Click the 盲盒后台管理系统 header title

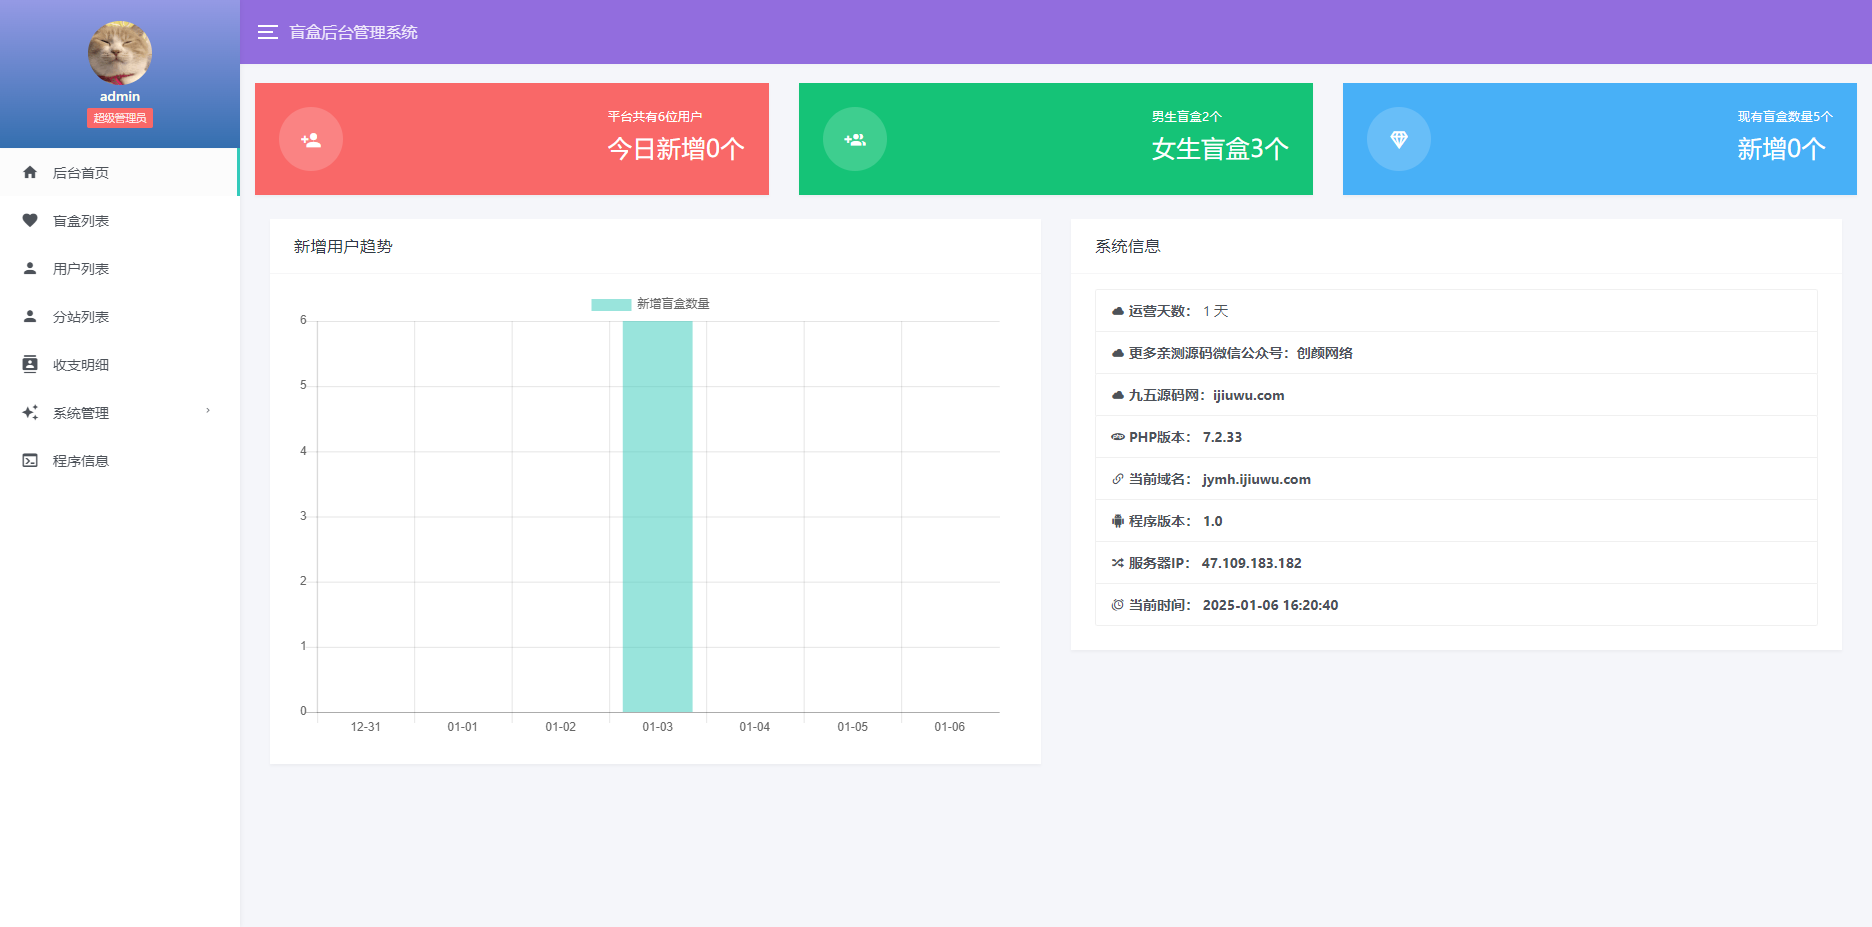(352, 32)
